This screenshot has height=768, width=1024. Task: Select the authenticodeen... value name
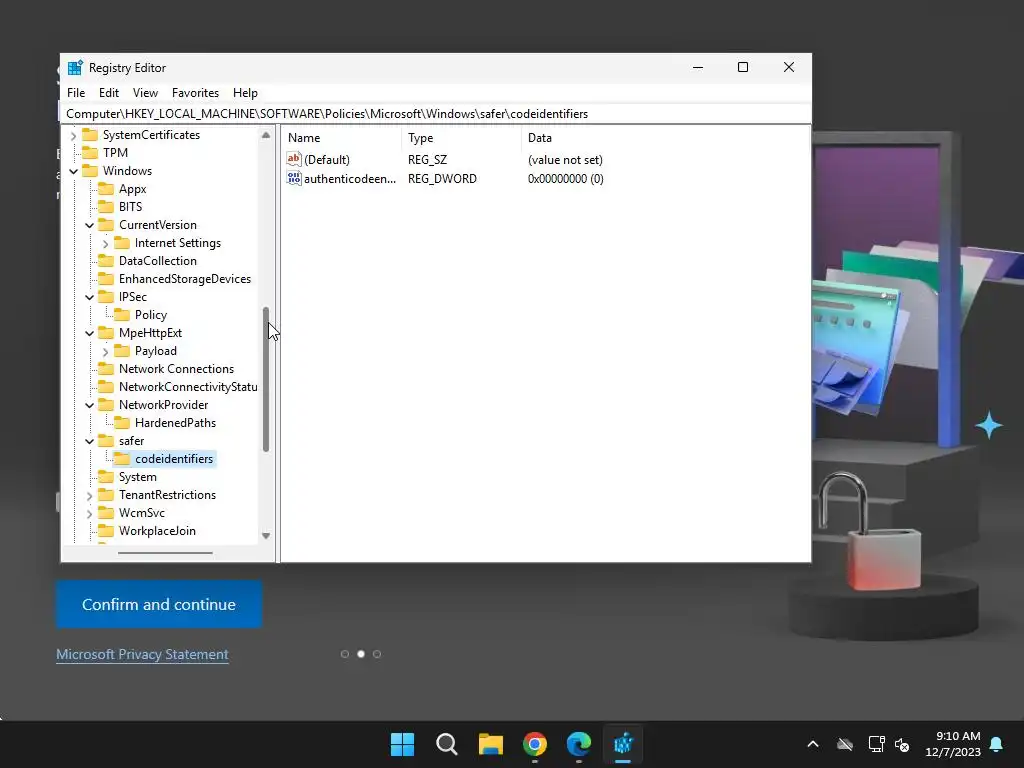(350, 179)
